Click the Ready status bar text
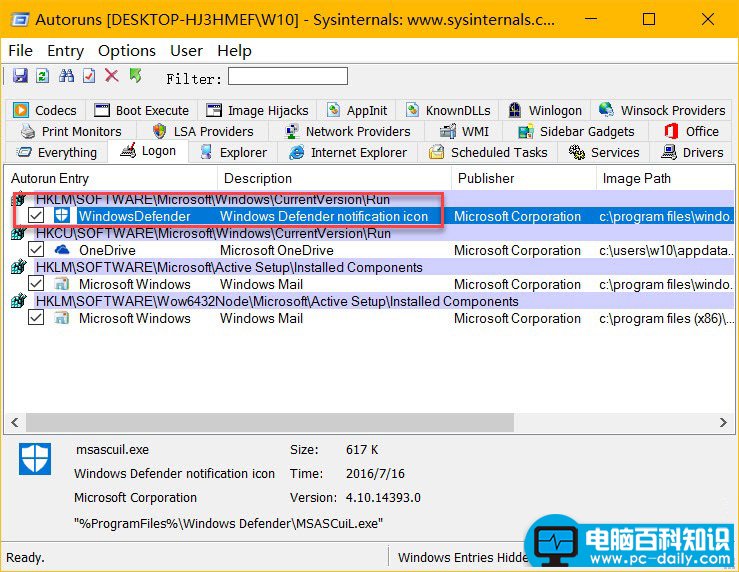The width and height of the screenshot is (739, 572). click(25, 558)
